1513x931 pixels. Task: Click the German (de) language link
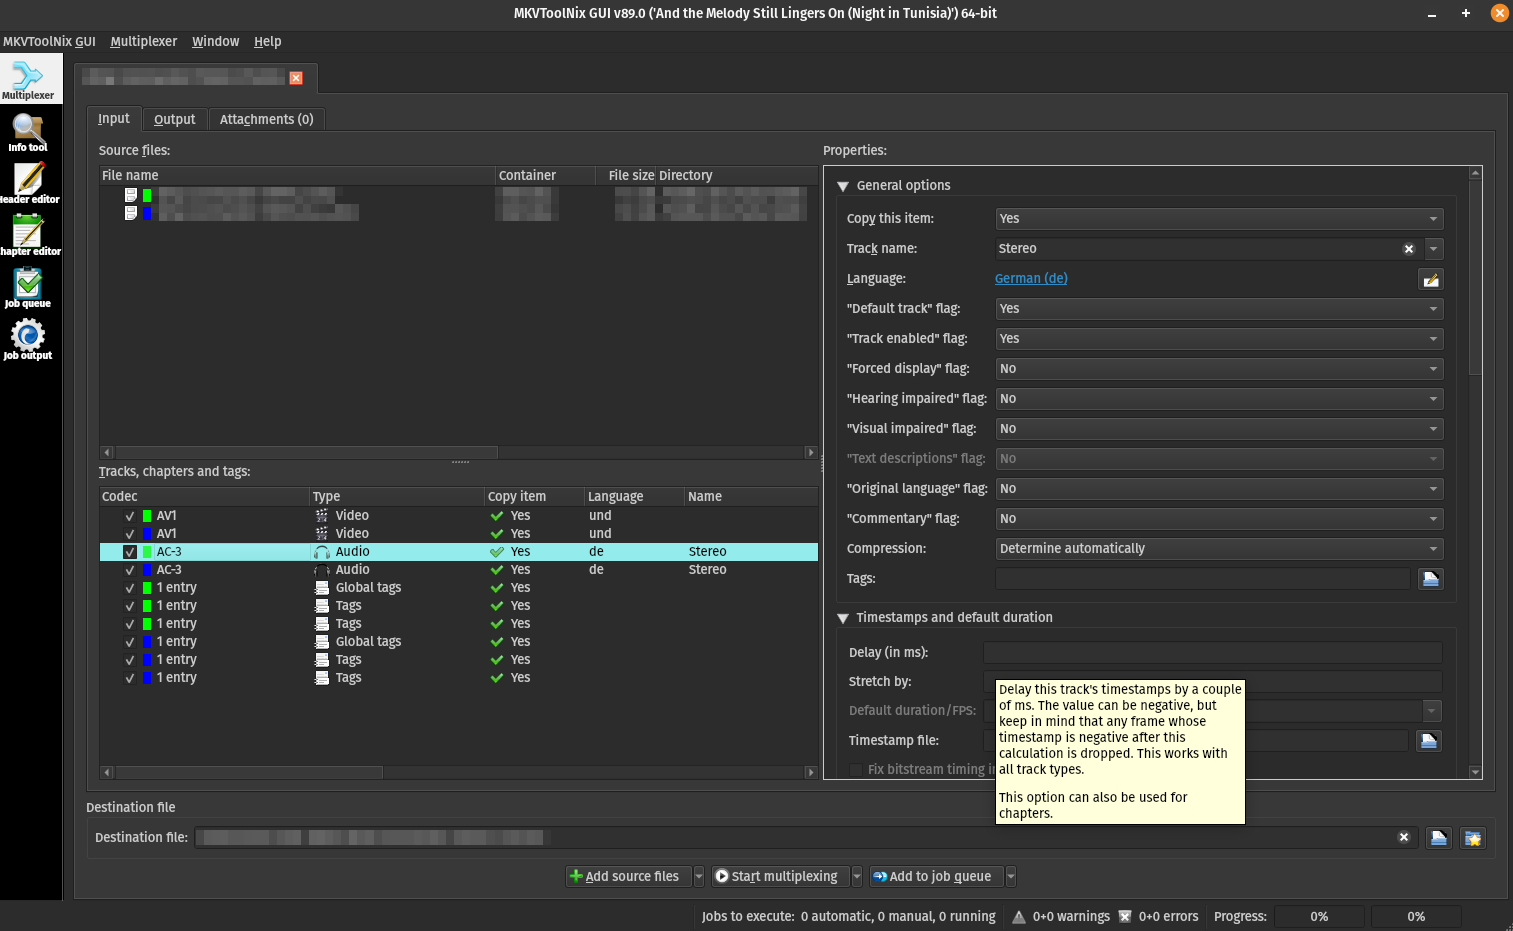pyautogui.click(x=1031, y=279)
